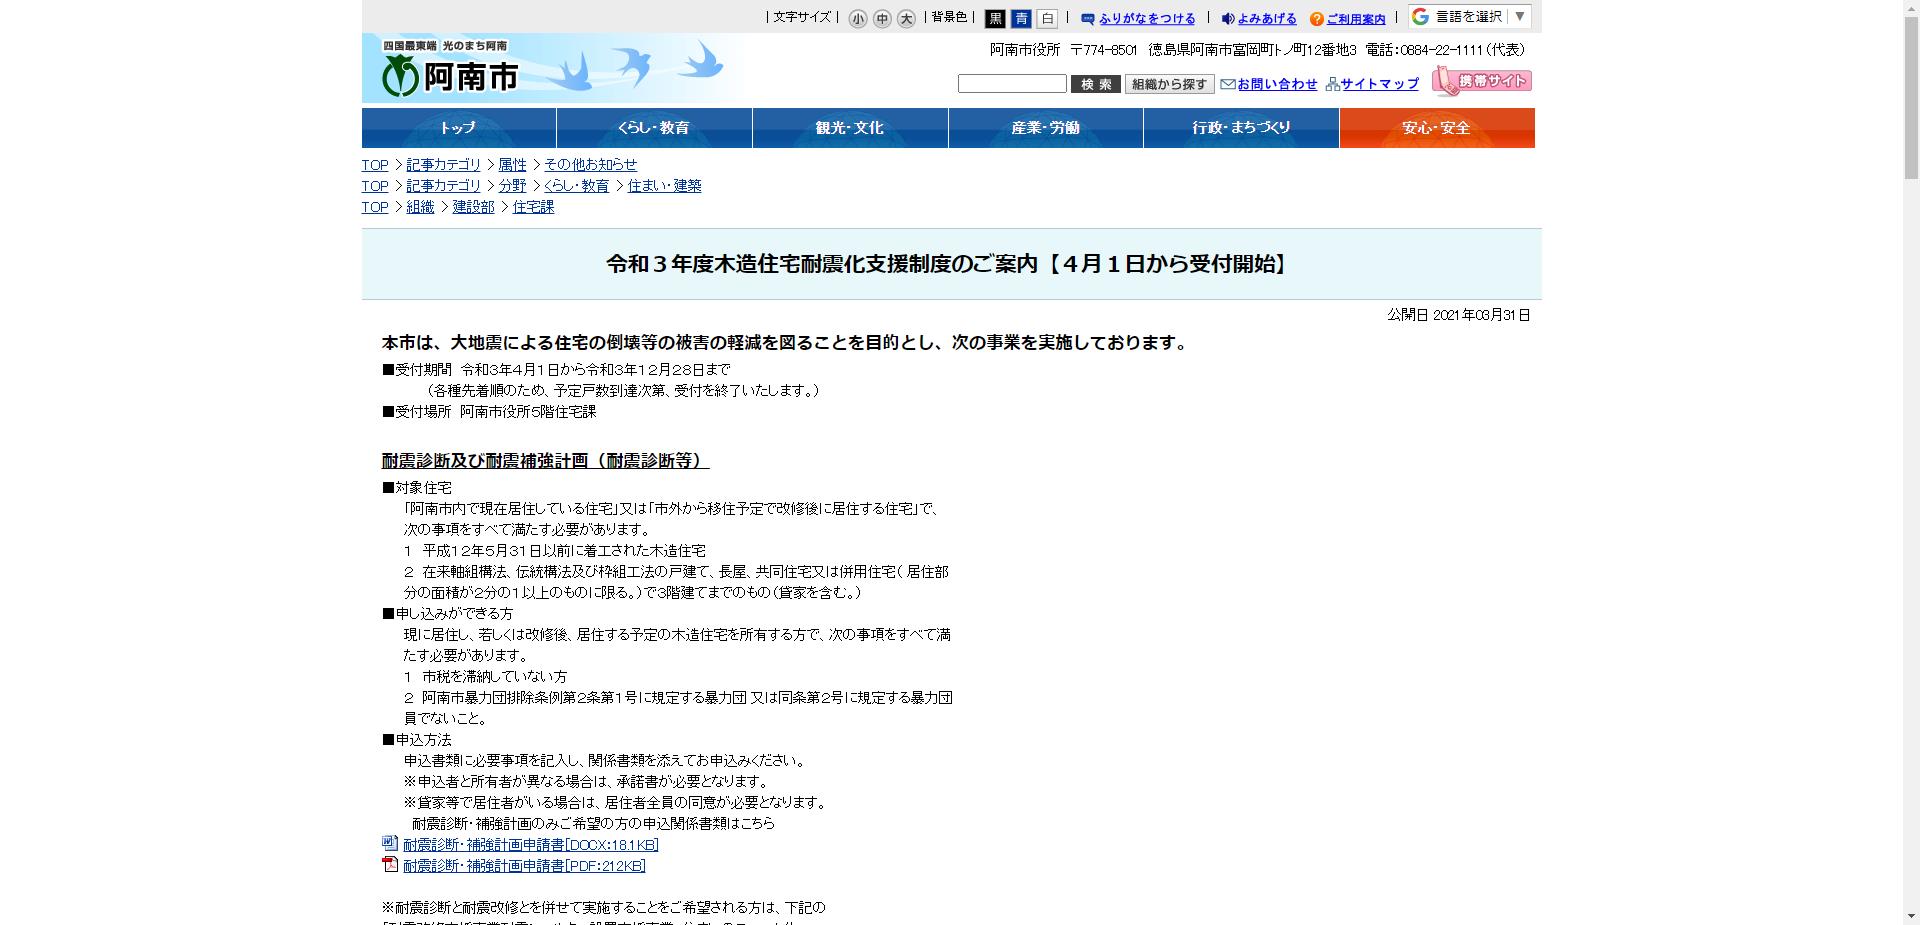Select 大 to enlarge text size
Viewport: 1920px width, 925px height.
pos(904,18)
